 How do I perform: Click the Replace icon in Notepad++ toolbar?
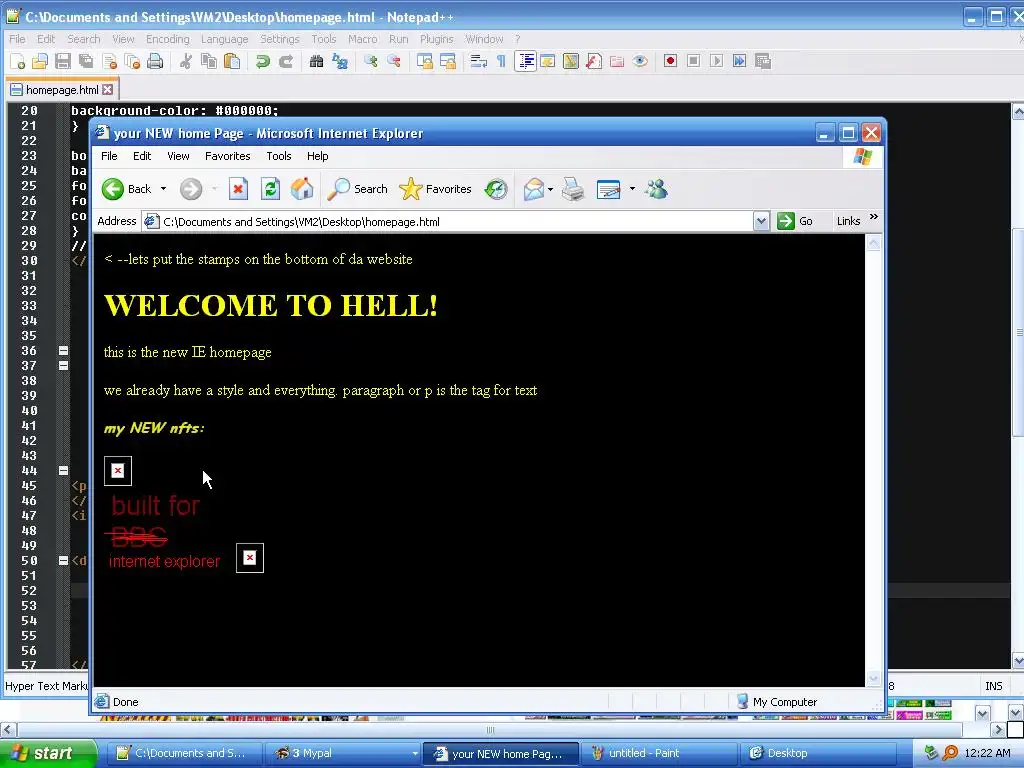pos(340,61)
